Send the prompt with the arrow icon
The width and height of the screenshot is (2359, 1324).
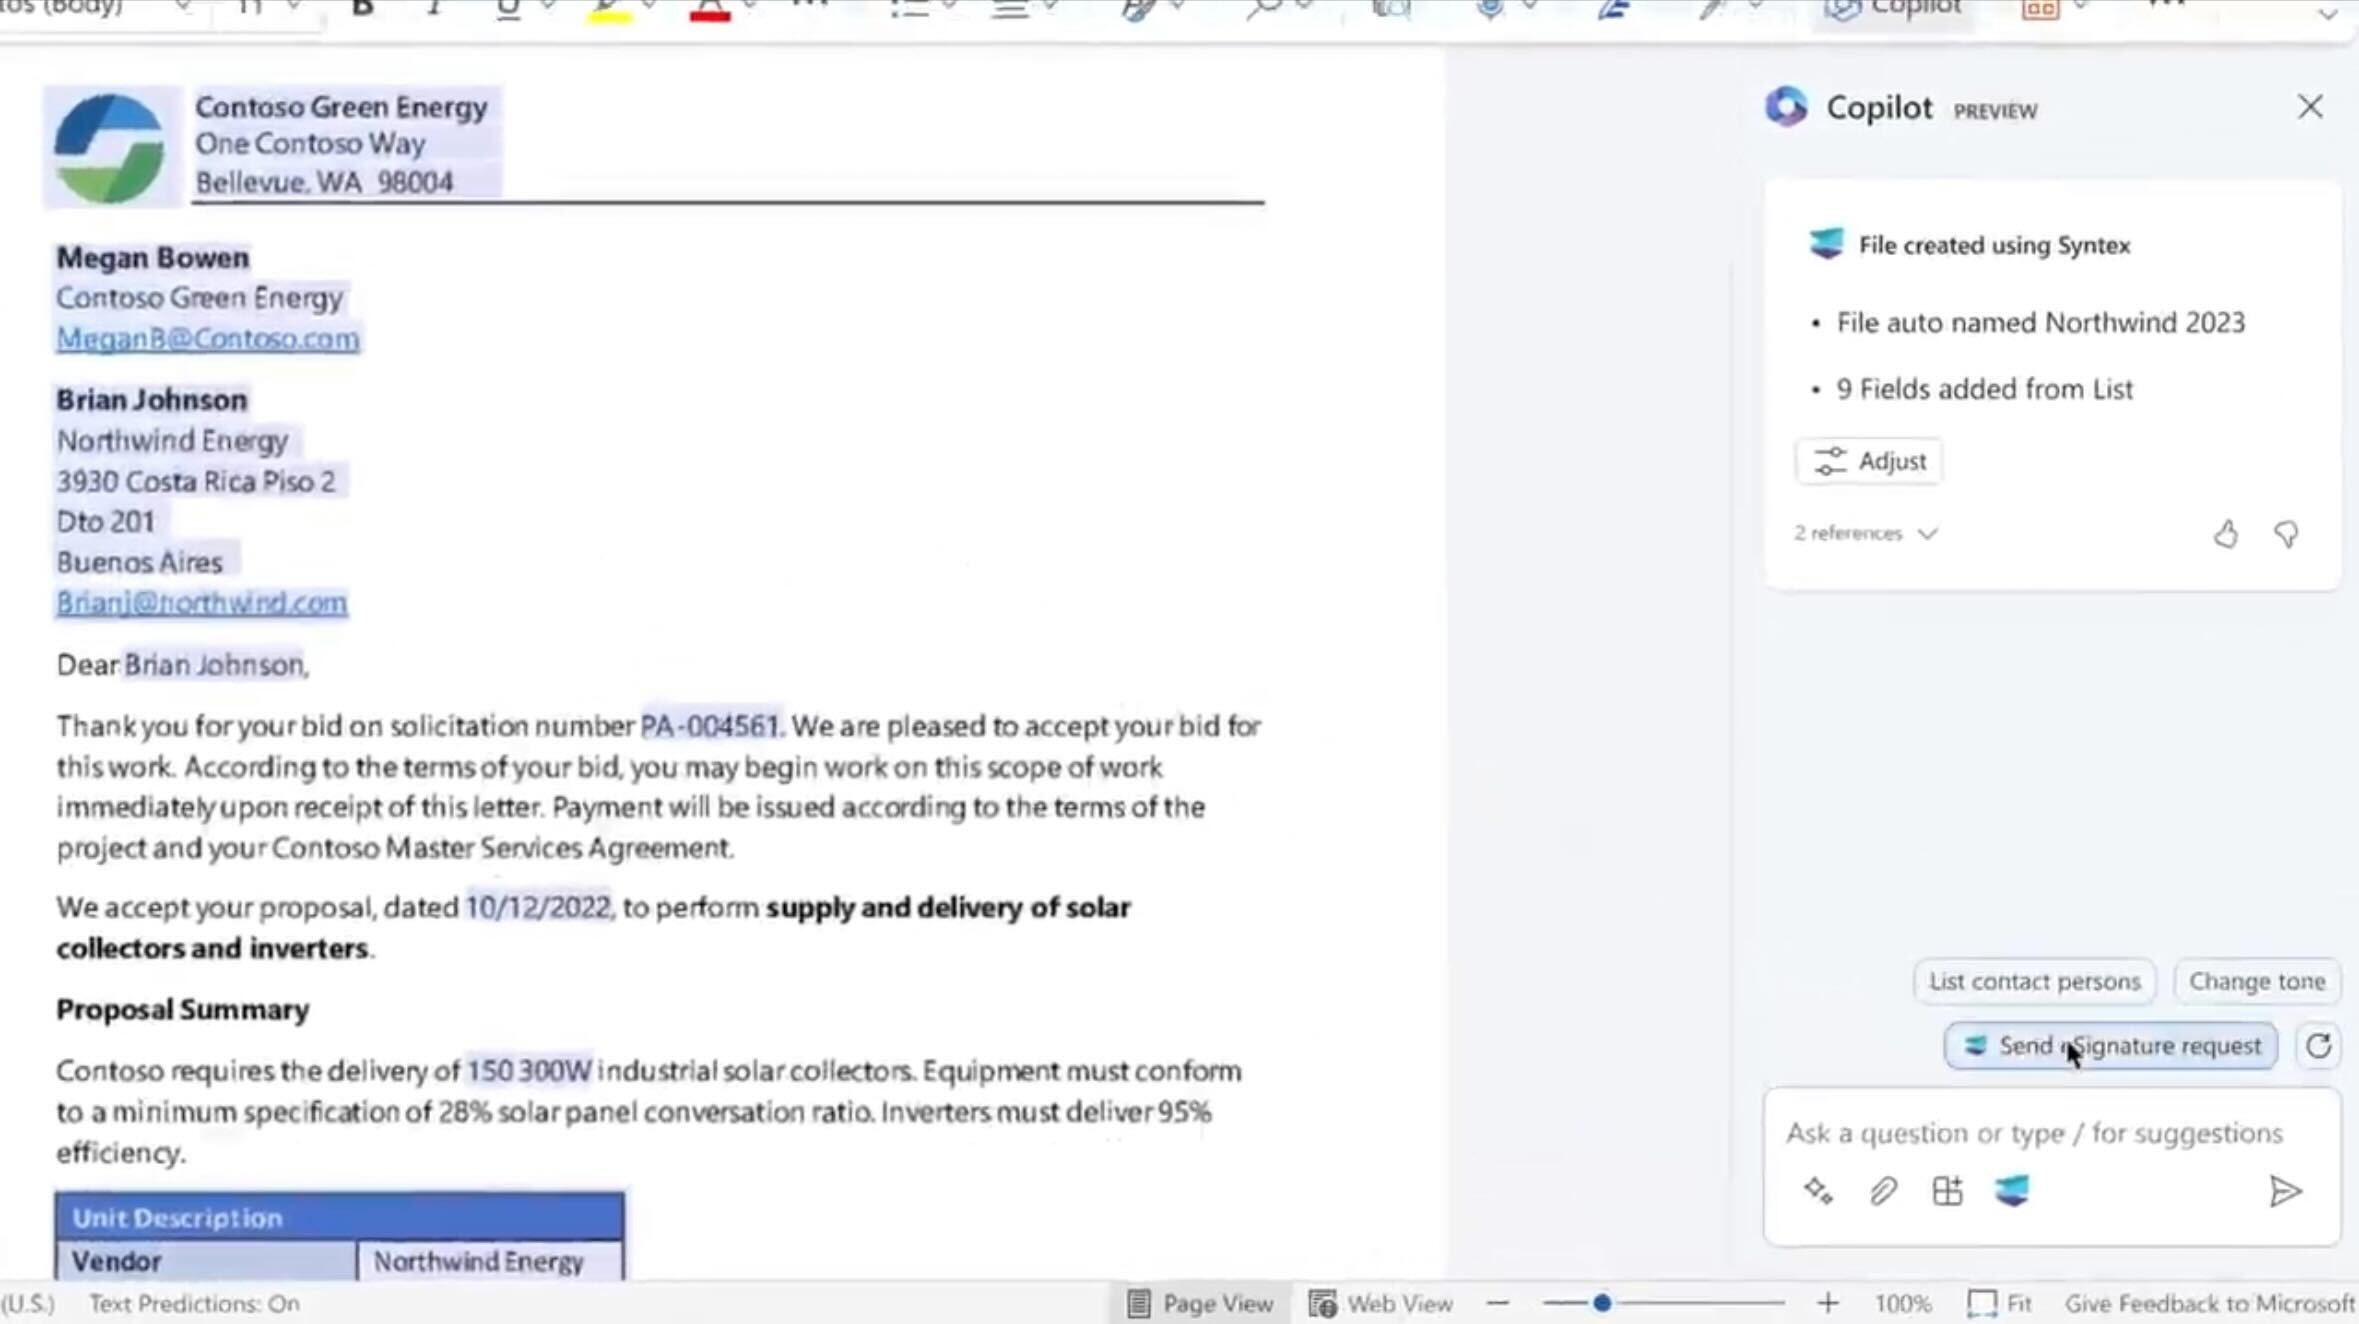coord(2285,1191)
